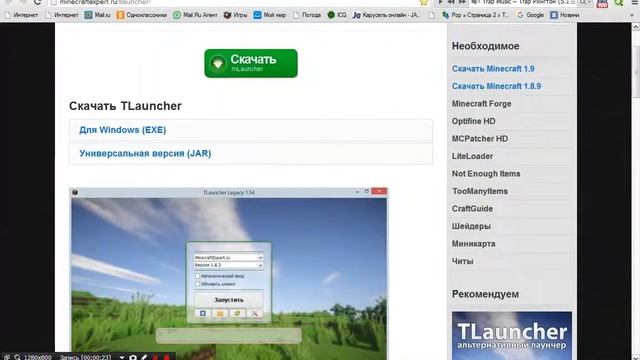Viewport: 640px width, 360px height.
Task: Open the Google bookmark
Action: 530,15
